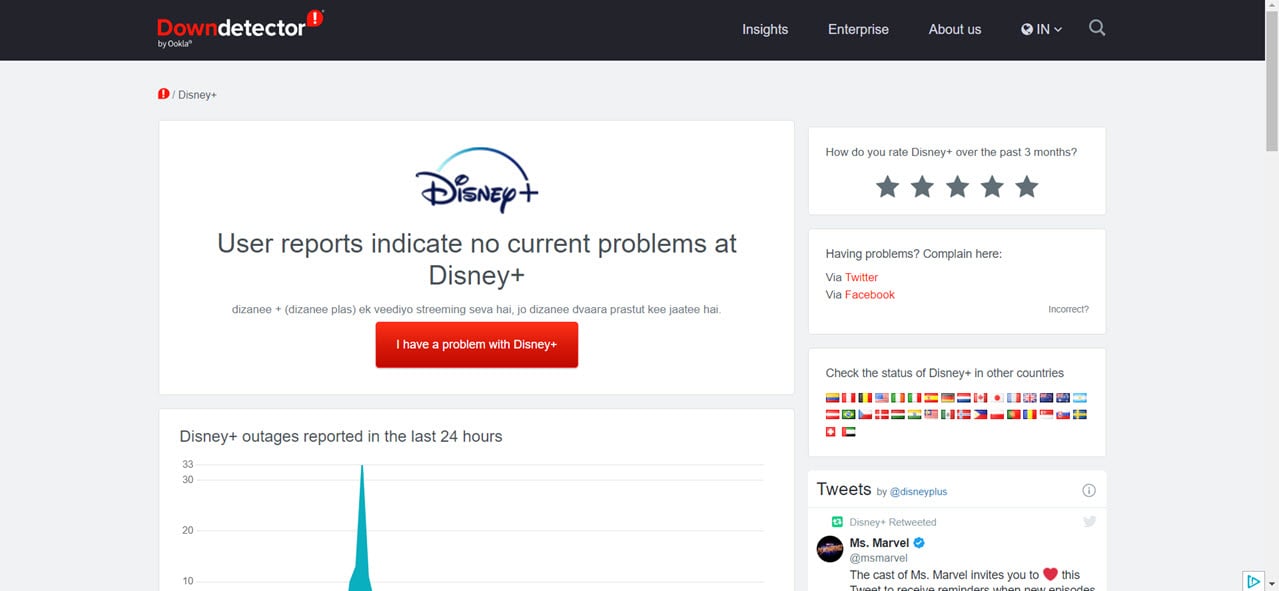Rate Disney+ four stars
This screenshot has width=1279, height=591.
992,186
